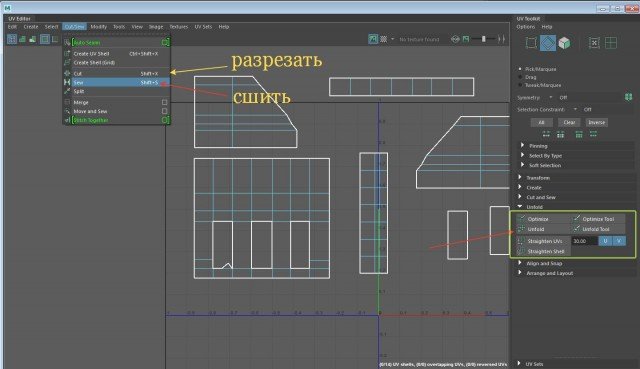Click the Auto Seams menu entry icon
This screenshot has width=640, height=369.
coord(67,42)
